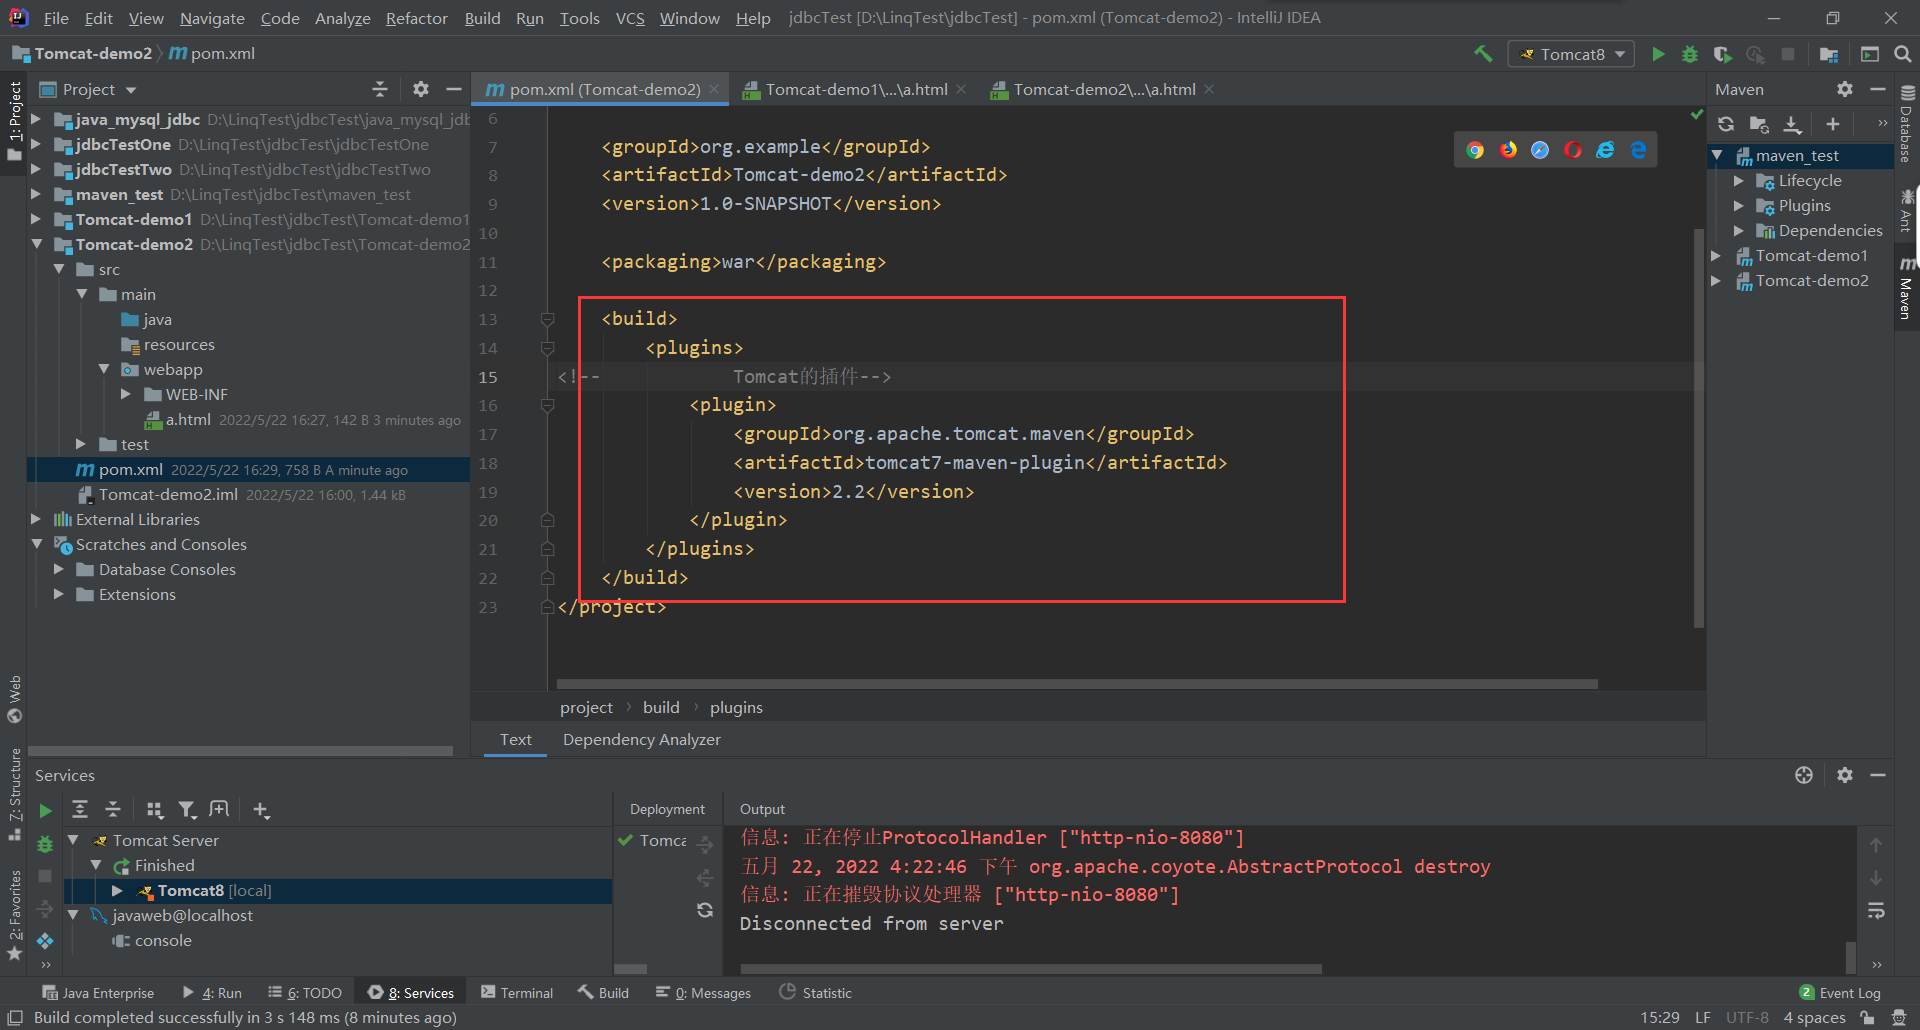The image size is (1920, 1030).
Task: Switch to the Dependency Analyzer tab
Action: [641, 739]
